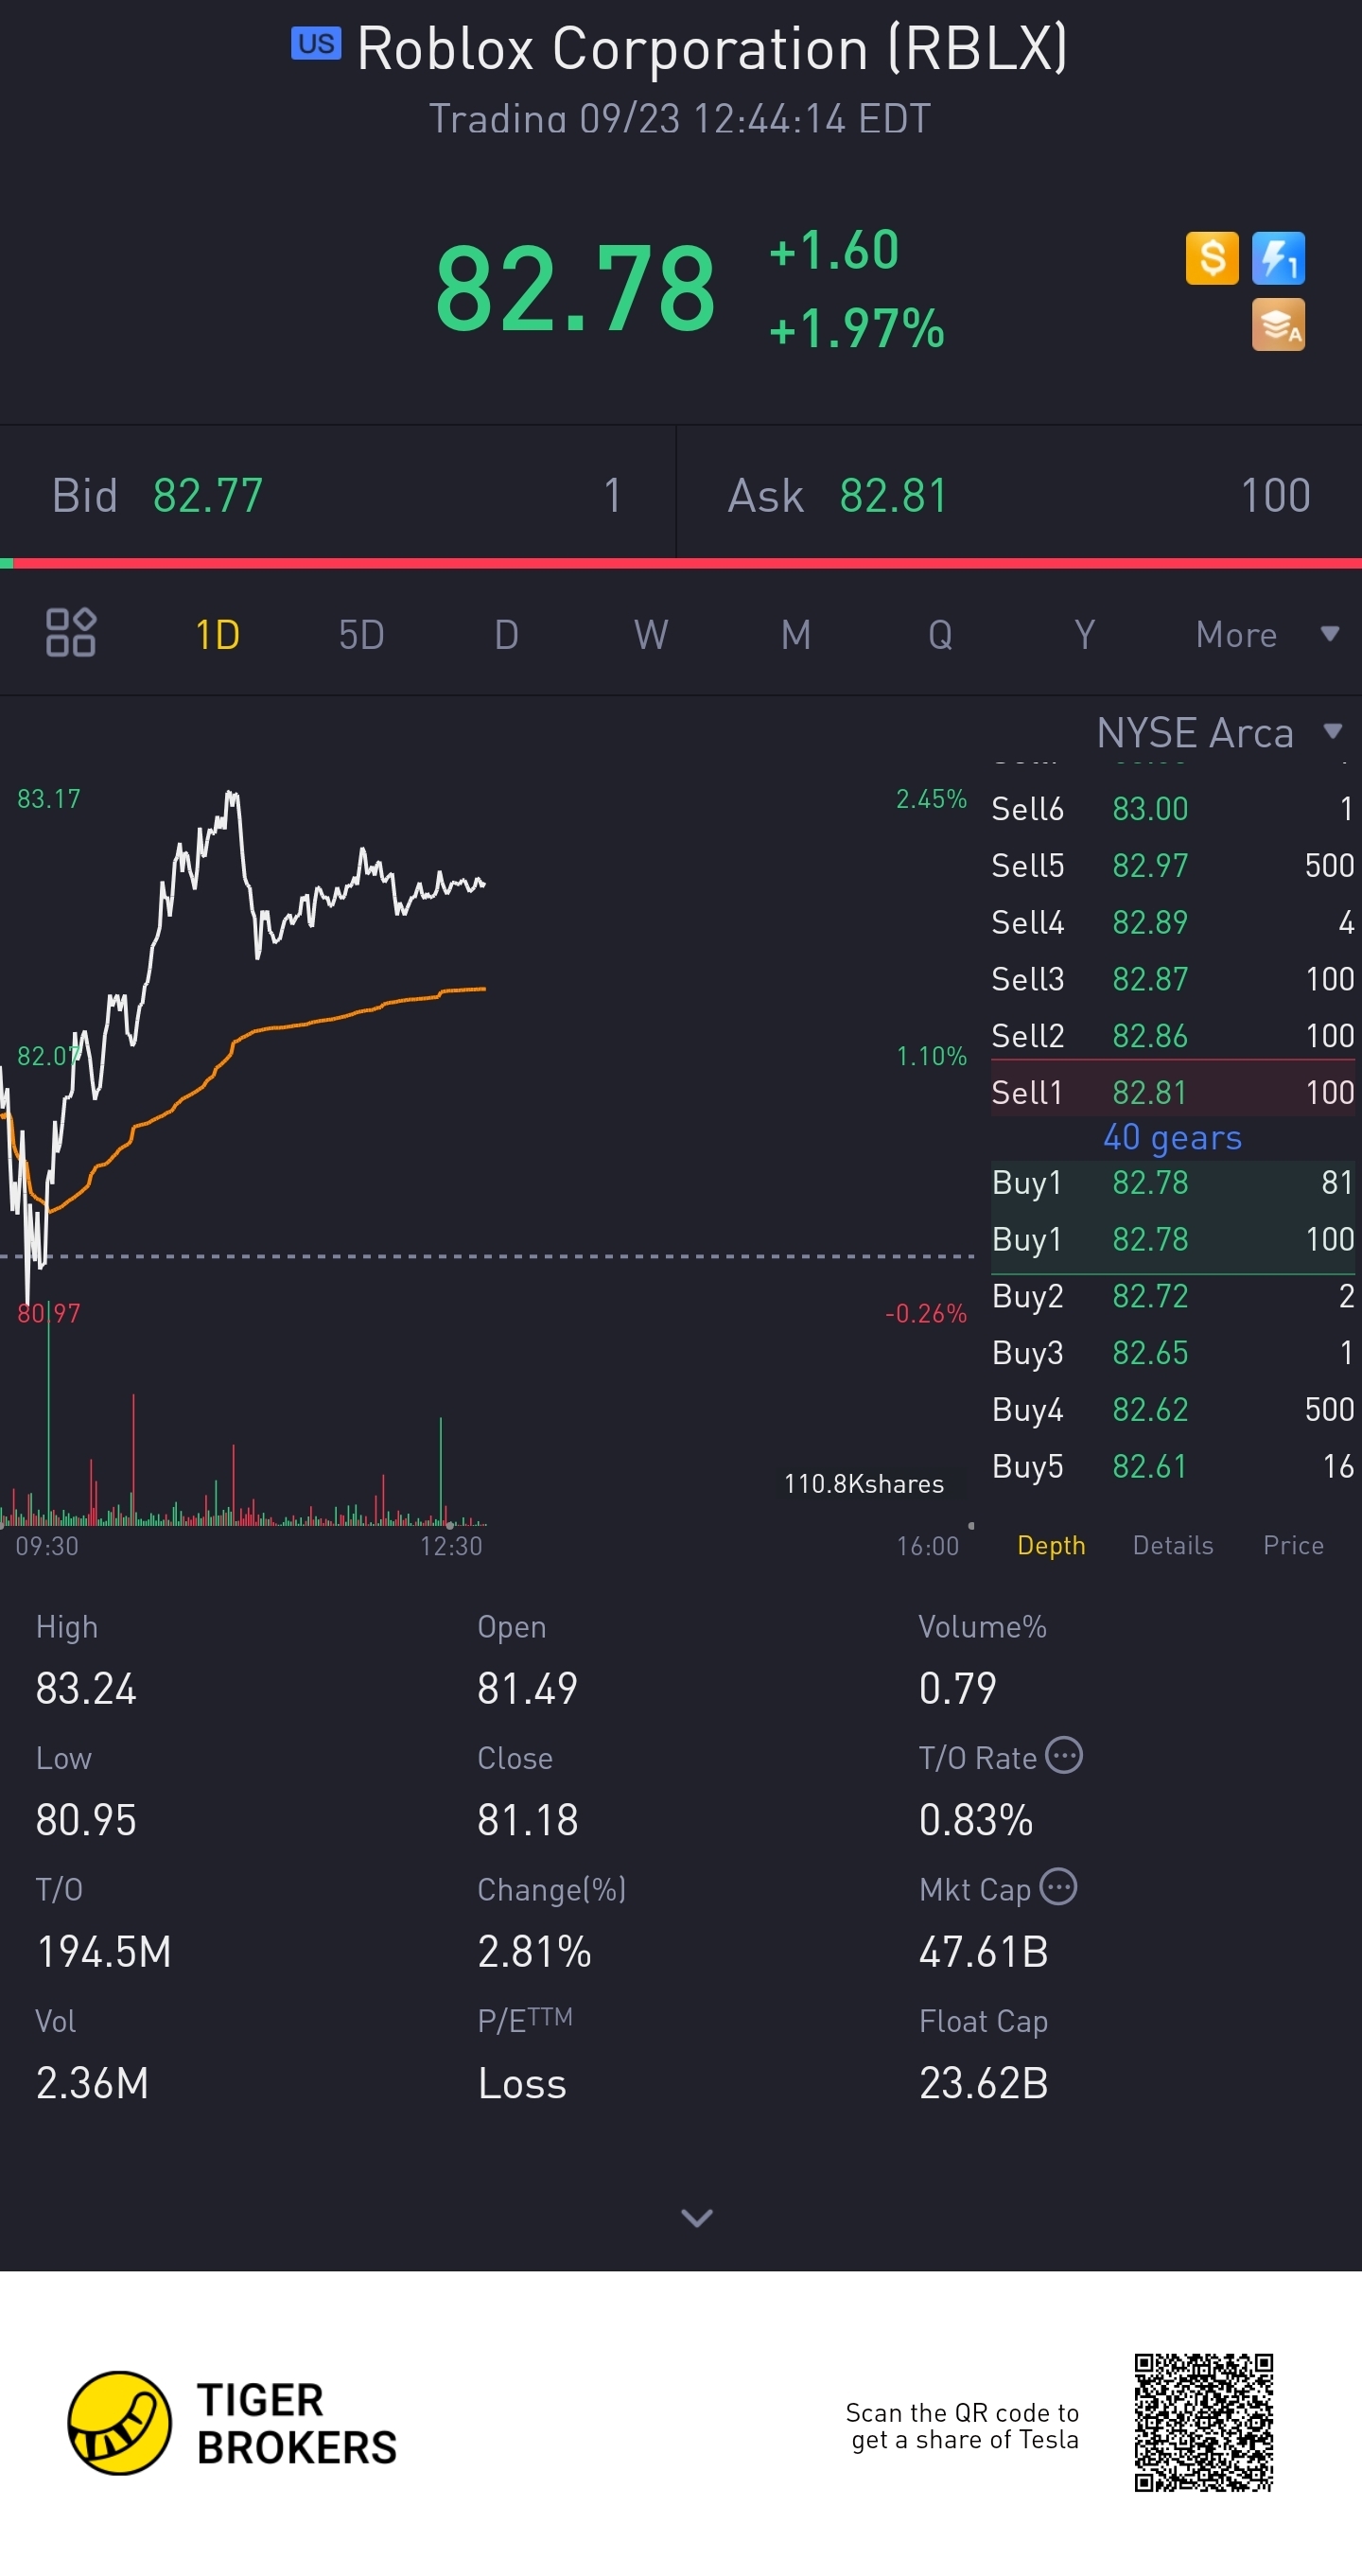Tap the Volume% value 0.79
Viewport: 1362px width, 2576px height.
[957, 1688]
